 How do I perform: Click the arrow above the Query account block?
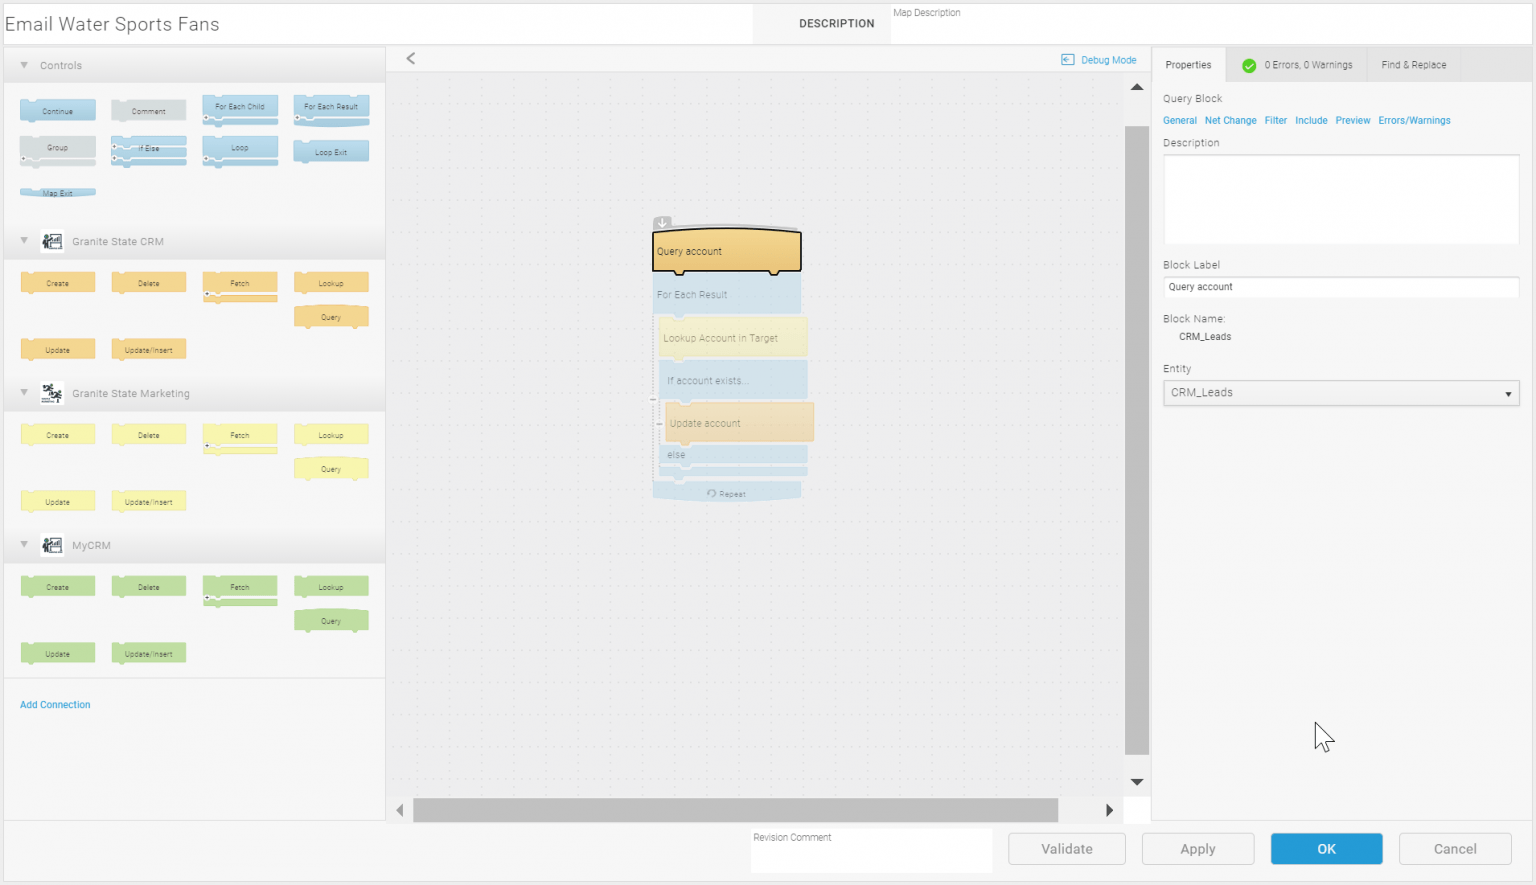[662, 223]
